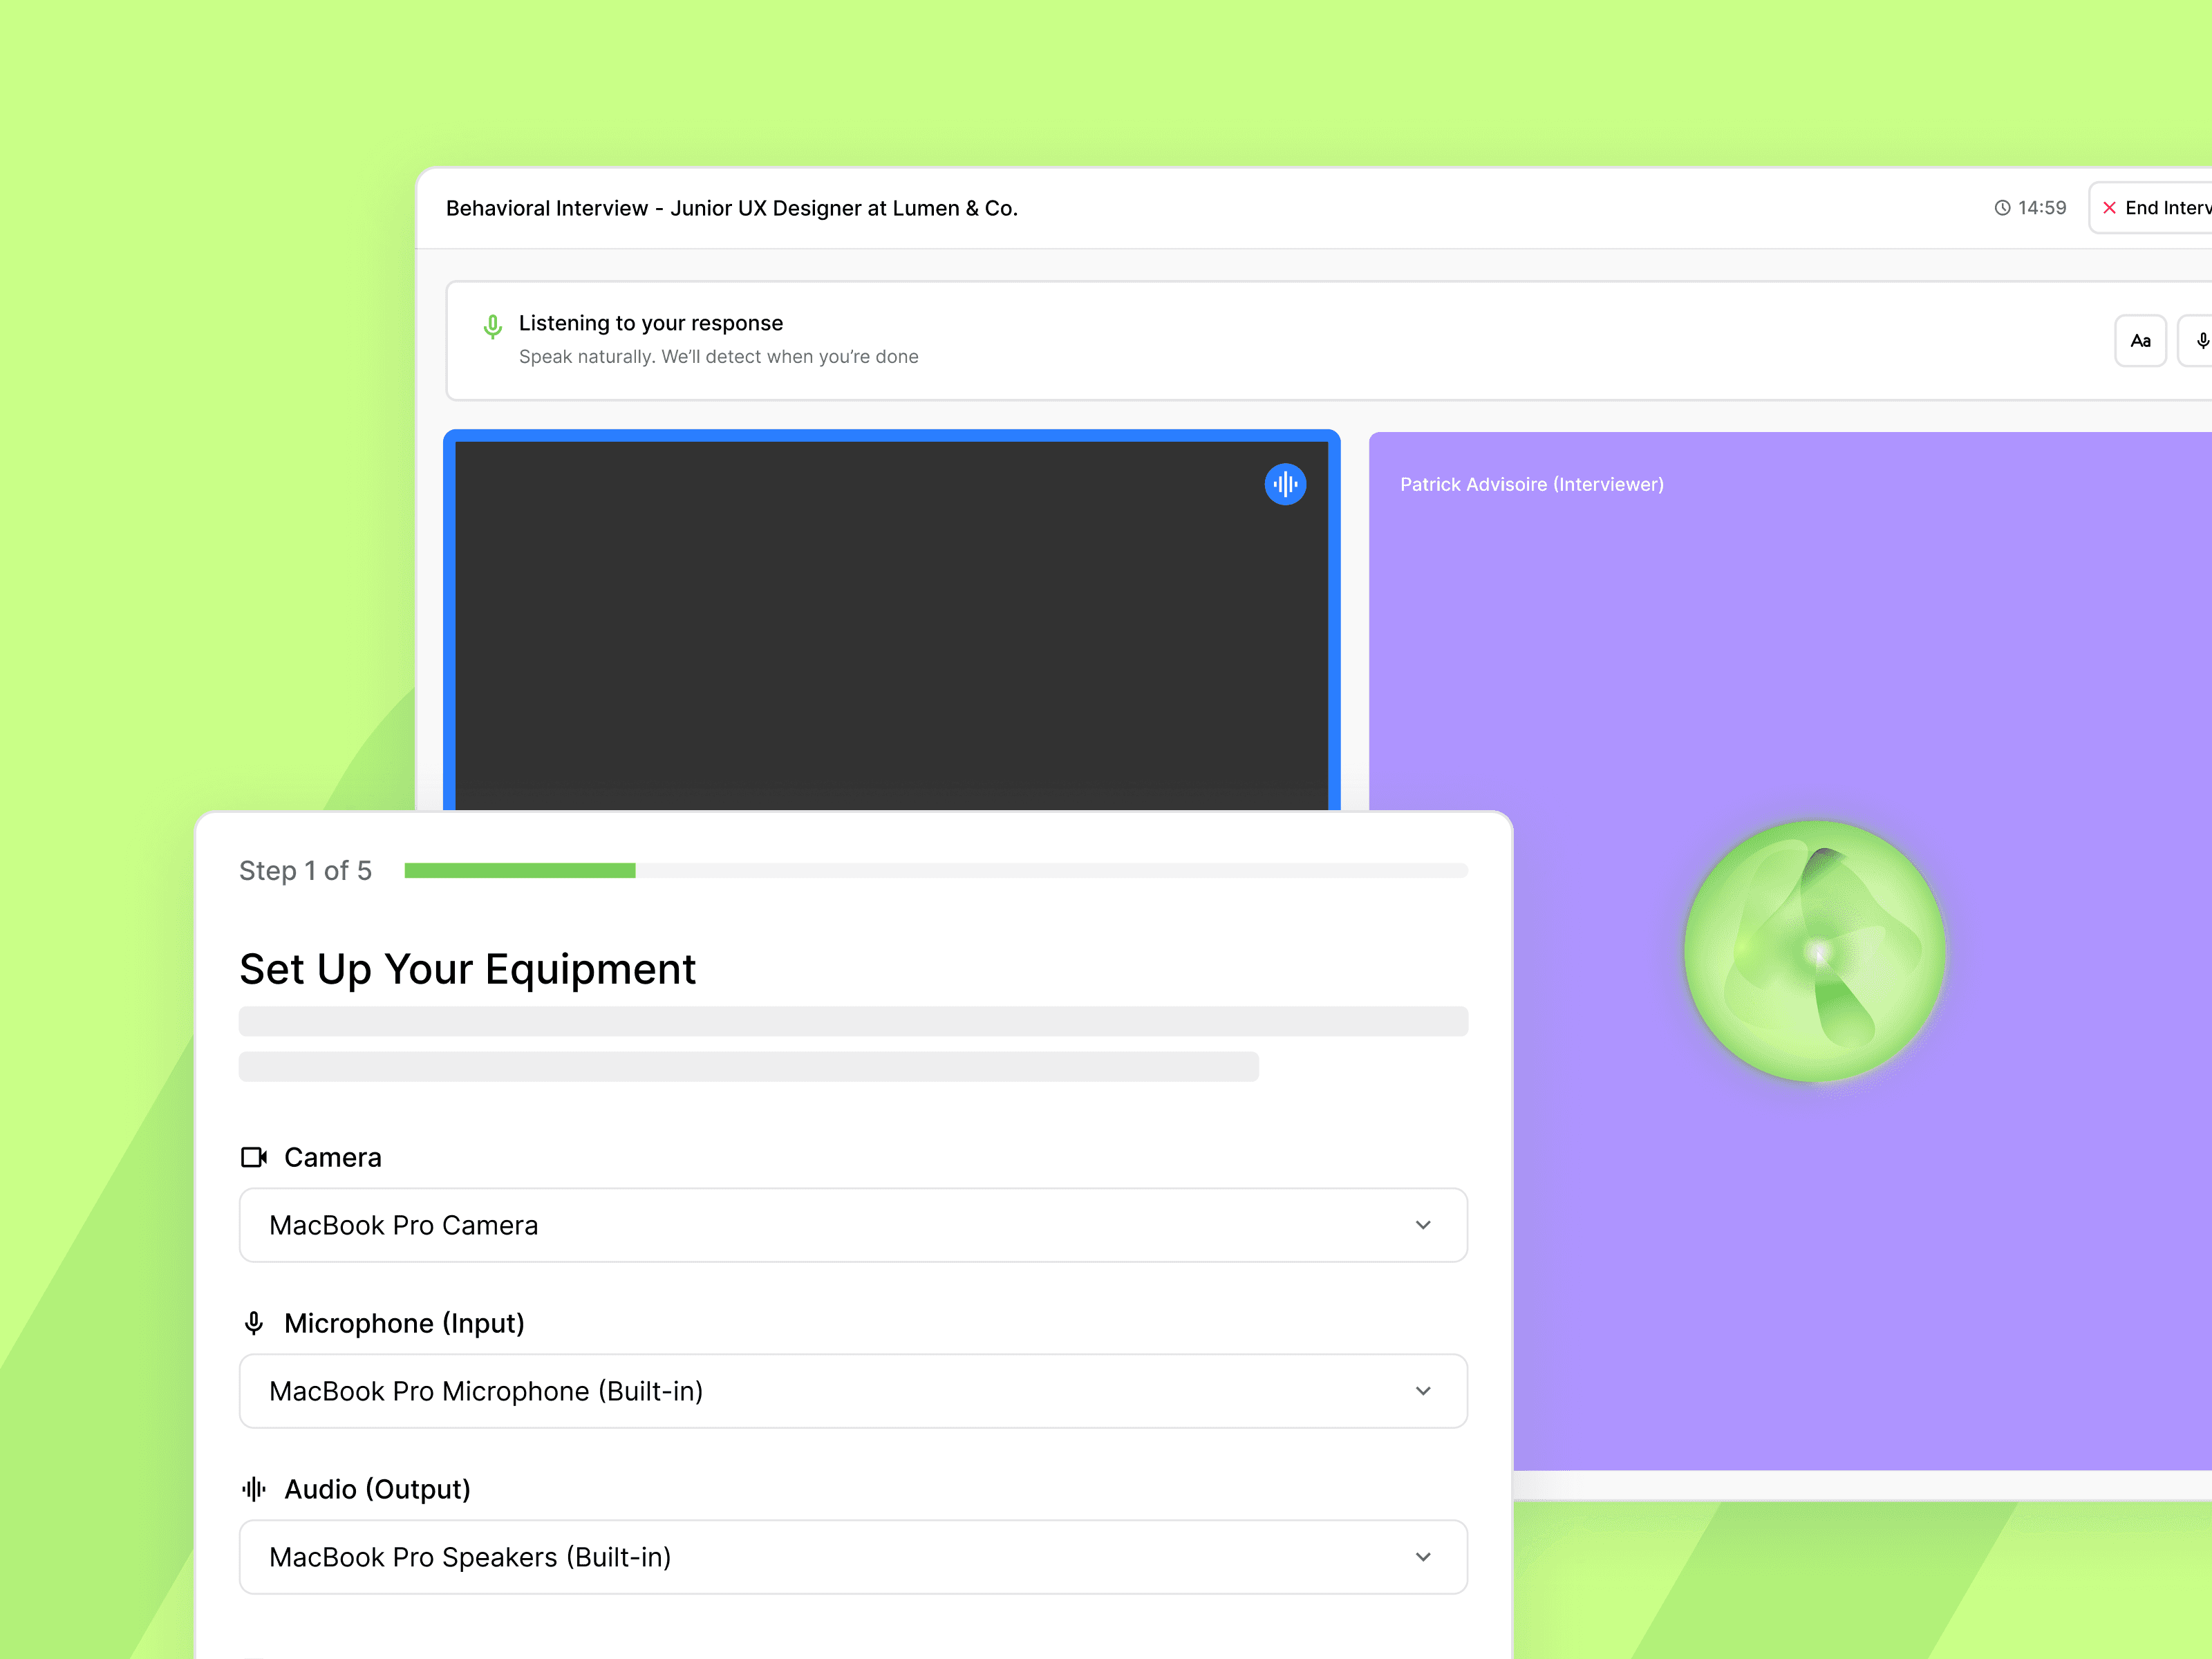Click the green Step 1 of 5 progress bar

[x=520, y=871]
